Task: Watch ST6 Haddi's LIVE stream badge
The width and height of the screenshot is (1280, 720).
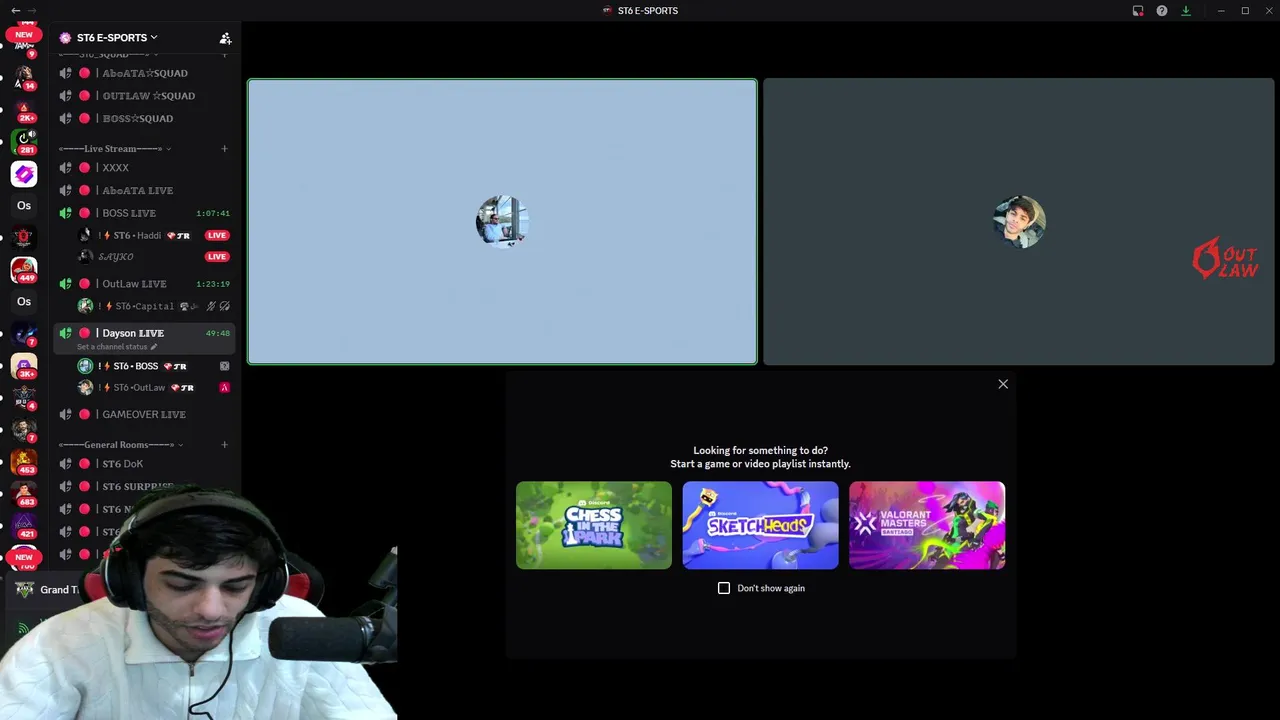Action: [217, 235]
